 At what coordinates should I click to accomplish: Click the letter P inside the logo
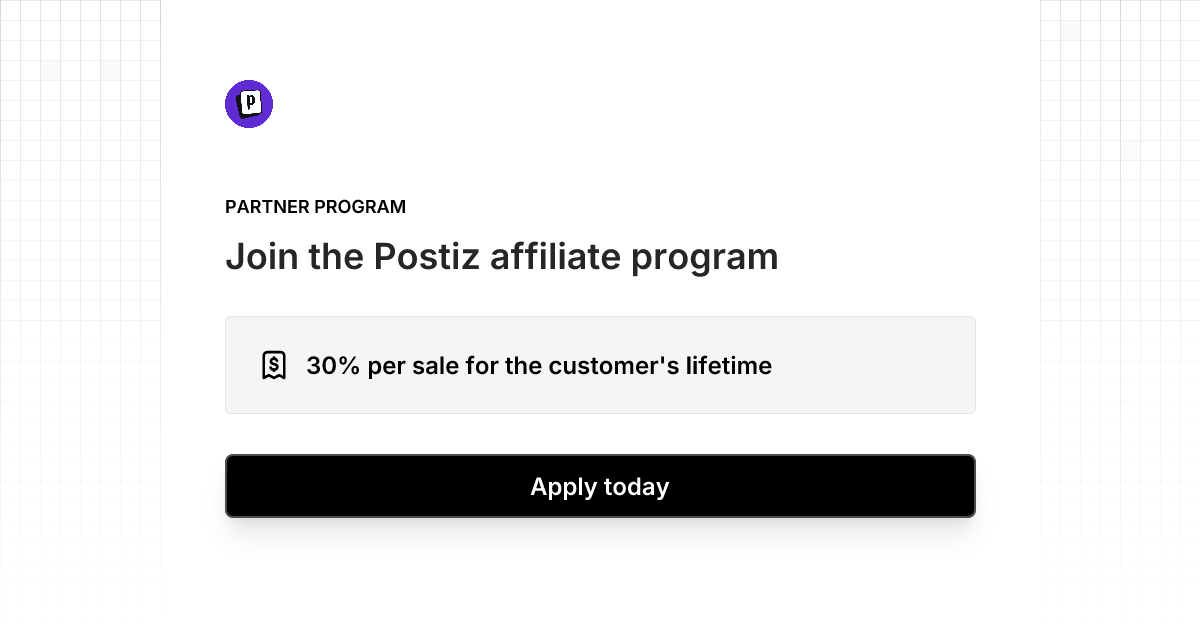(x=251, y=102)
